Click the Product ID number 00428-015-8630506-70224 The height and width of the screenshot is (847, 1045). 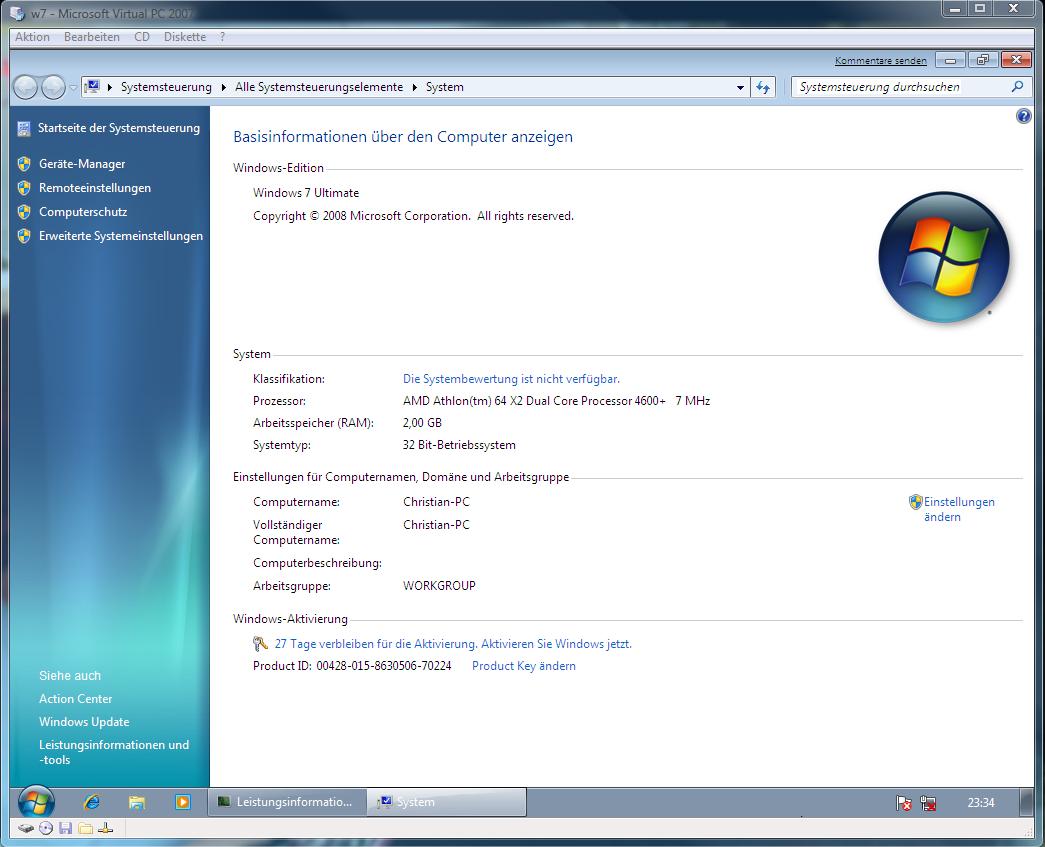point(384,666)
